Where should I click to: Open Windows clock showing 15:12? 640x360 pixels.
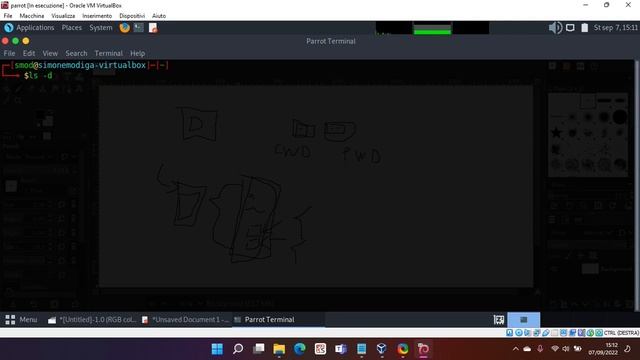(603, 349)
